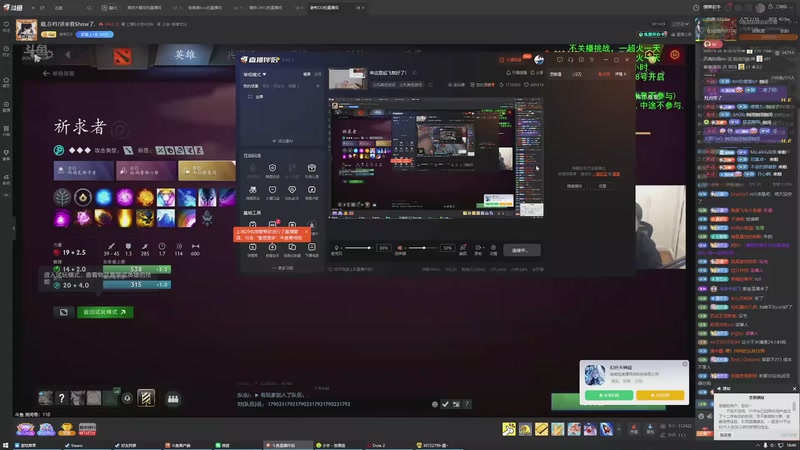Select the Deafening Blast rainbow ability icon

(187, 218)
